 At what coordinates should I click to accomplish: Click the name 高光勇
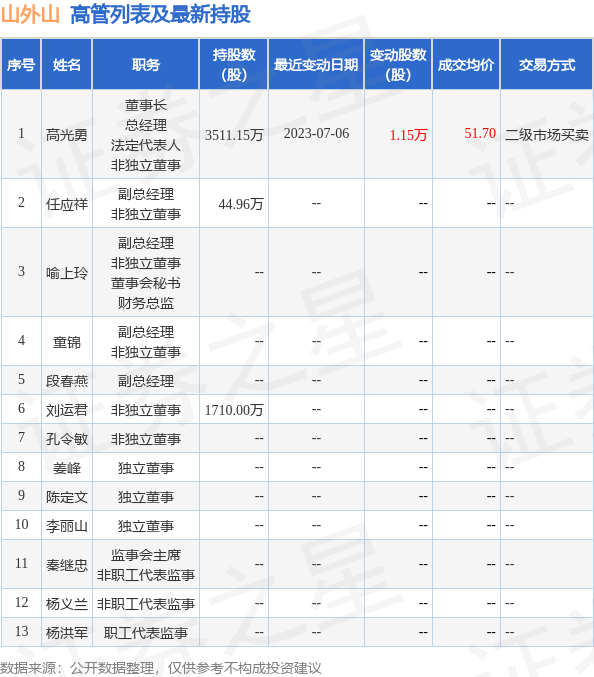(66, 135)
